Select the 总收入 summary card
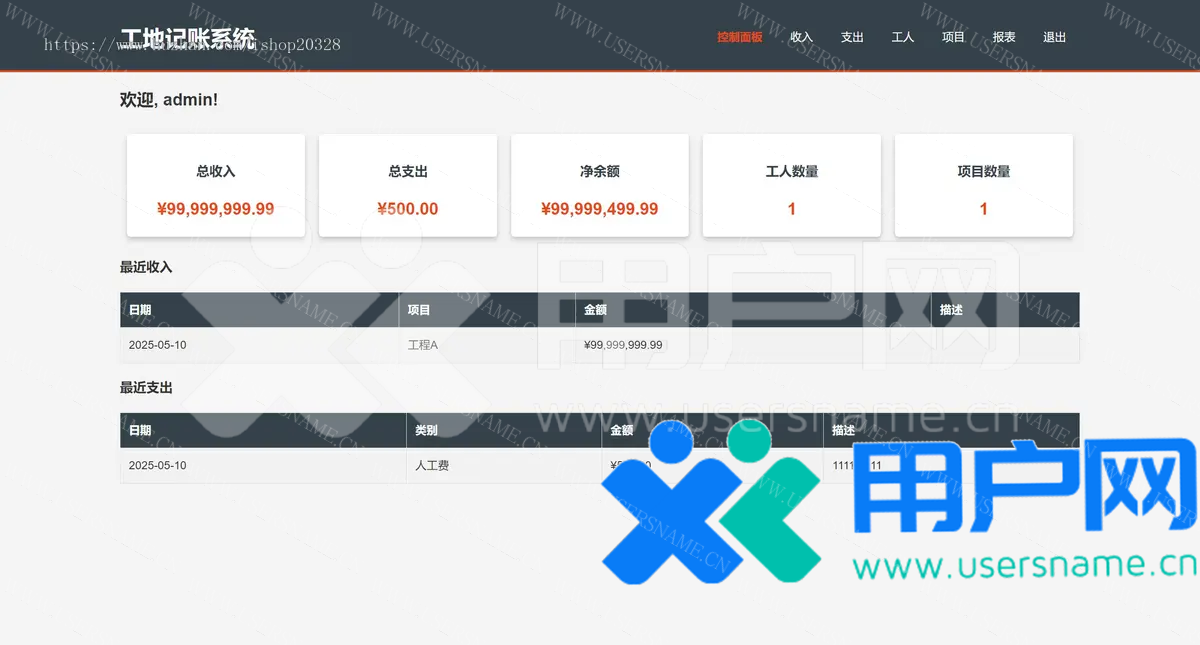The width and height of the screenshot is (1200, 645). 216,186
